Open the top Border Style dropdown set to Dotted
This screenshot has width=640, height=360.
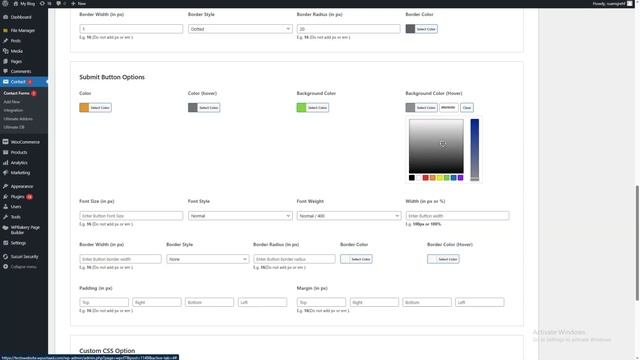[240, 29]
